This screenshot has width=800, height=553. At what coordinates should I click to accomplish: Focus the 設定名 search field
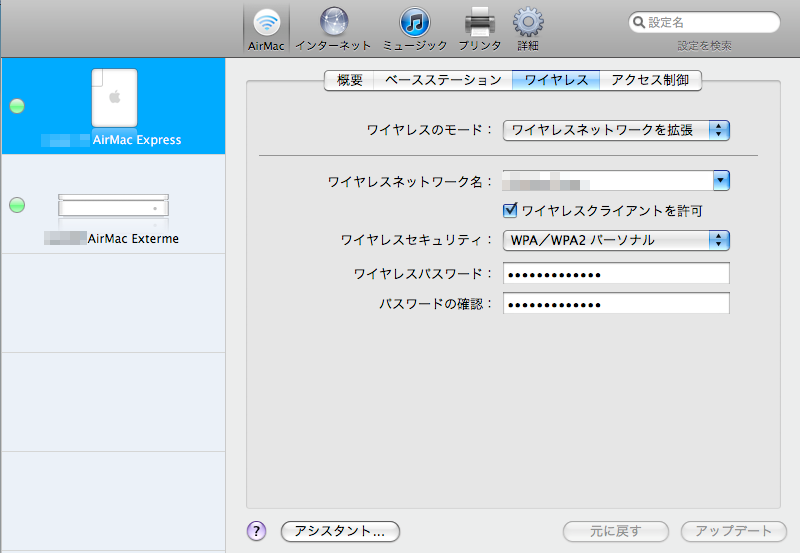(x=704, y=22)
